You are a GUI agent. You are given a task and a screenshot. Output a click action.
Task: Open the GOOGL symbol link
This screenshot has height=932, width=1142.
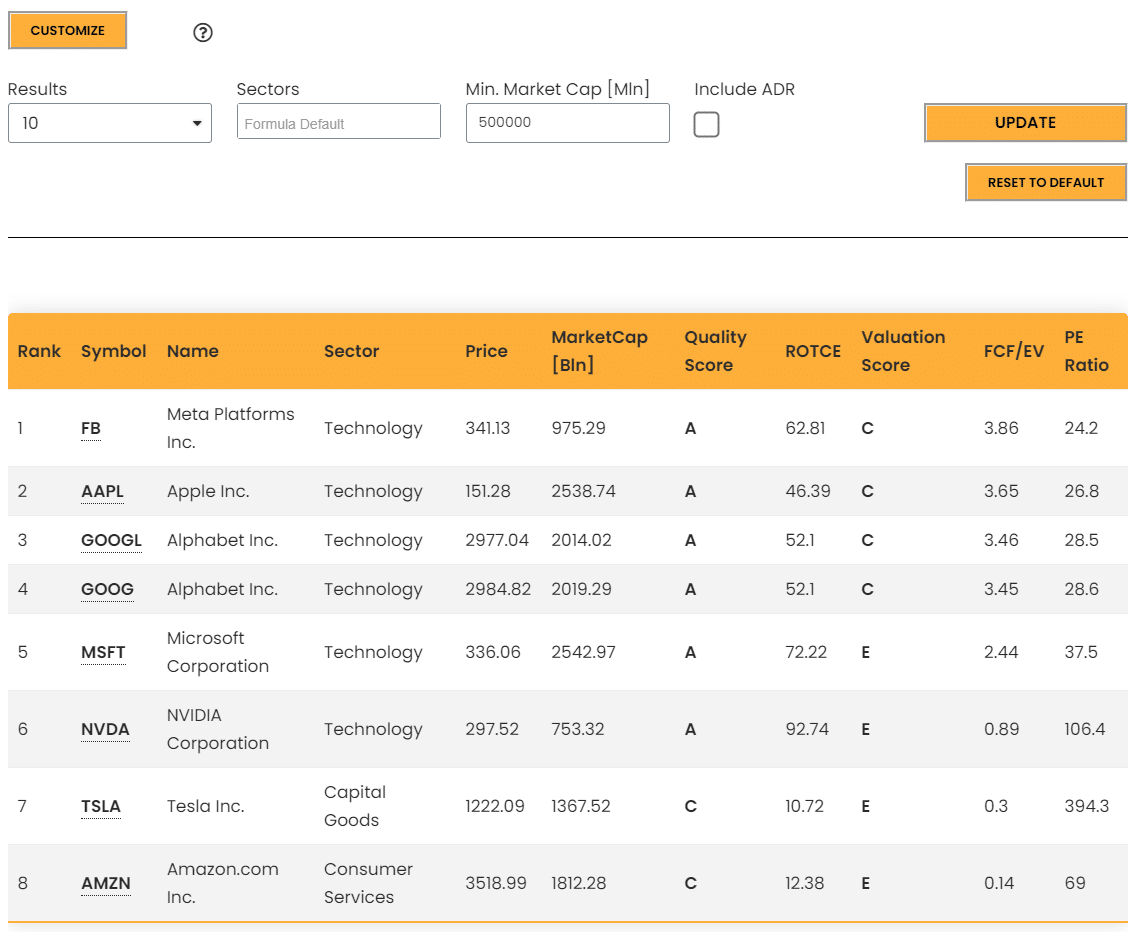111,540
